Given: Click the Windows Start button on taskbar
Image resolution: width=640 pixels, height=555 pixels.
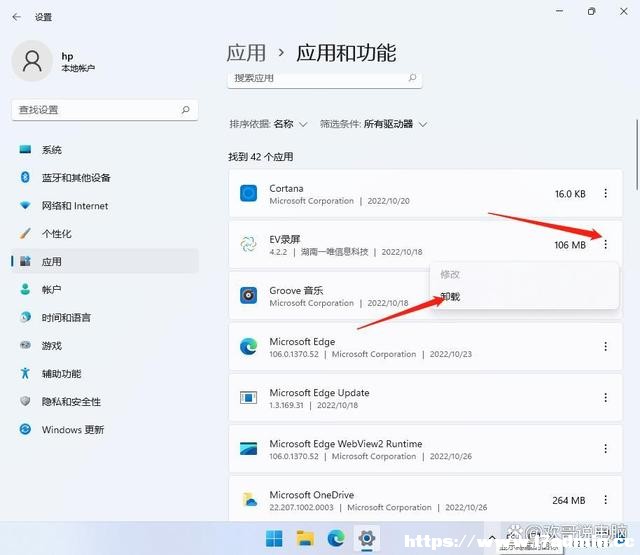Looking at the screenshot, I should click(x=274, y=539).
